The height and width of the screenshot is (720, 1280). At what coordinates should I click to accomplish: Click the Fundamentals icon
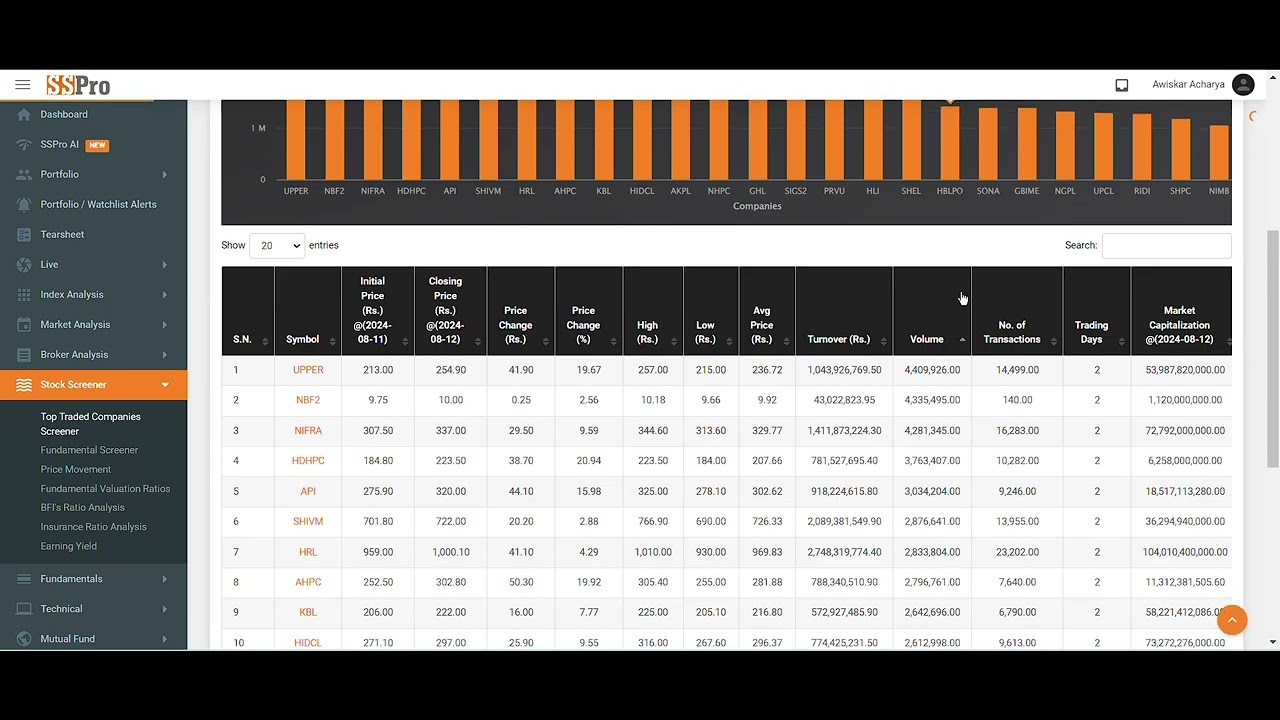[x=24, y=578]
